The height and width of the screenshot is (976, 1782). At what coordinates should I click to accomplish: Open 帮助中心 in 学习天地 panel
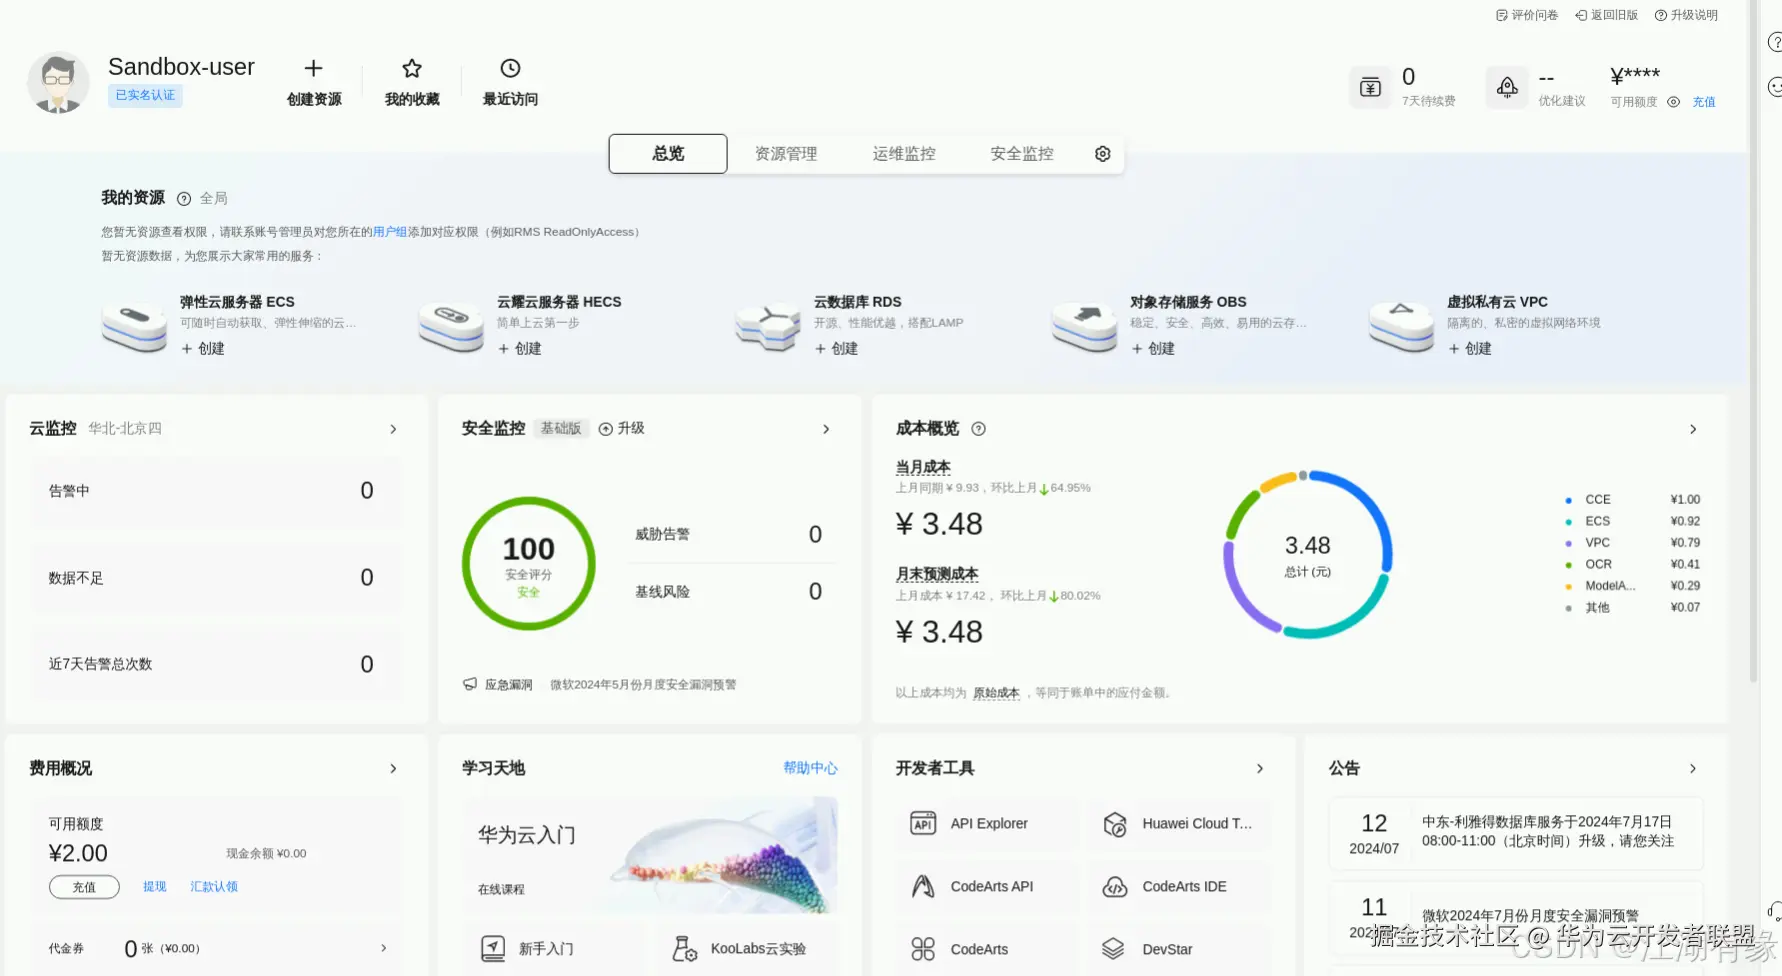[x=810, y=768]
